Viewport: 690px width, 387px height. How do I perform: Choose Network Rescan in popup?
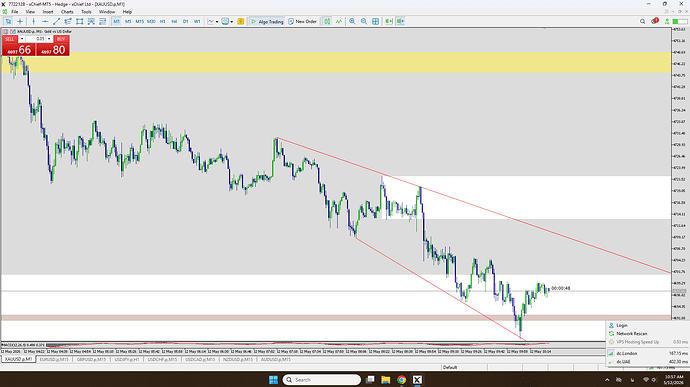coord(647,334)
